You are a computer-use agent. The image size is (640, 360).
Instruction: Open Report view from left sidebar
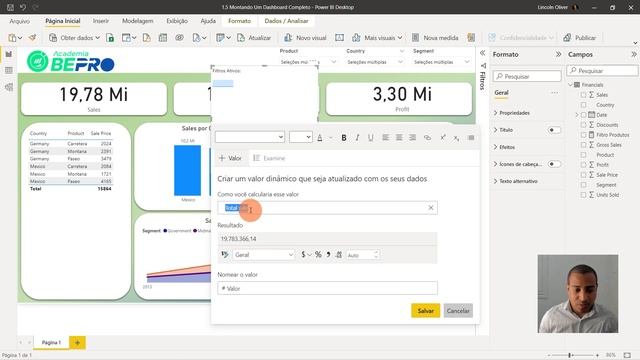[9, 54]
